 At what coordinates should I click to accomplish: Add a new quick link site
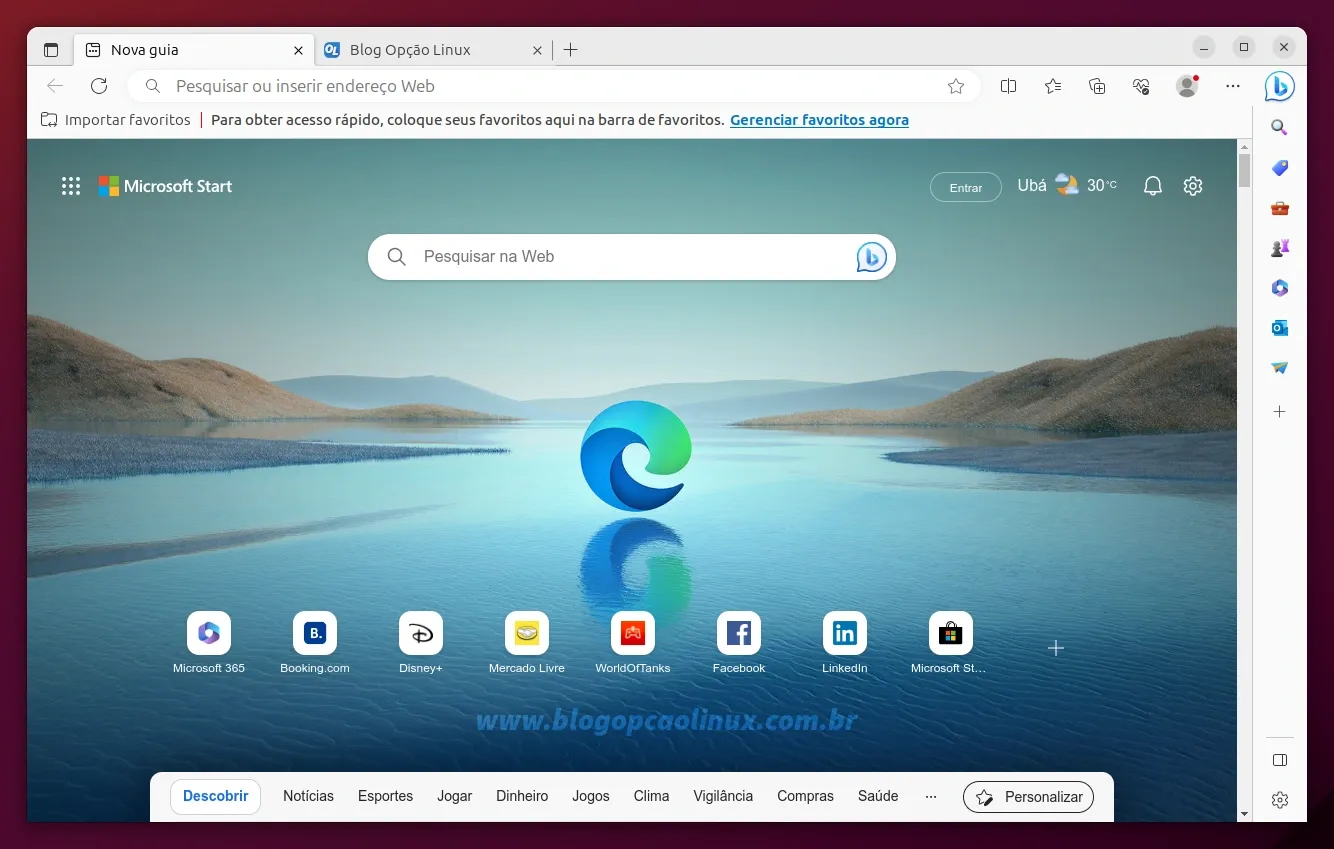tap(1056, 648)
